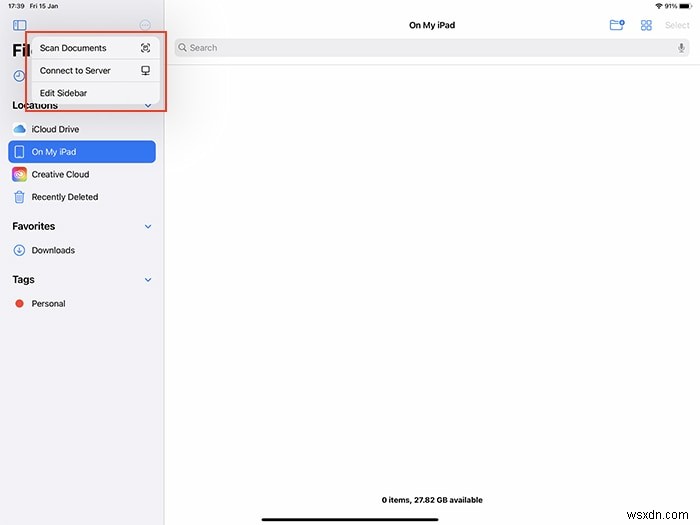This screenshot has width=700, height=525.
Task: Click the Tags heading
Action: pos(23,279)
